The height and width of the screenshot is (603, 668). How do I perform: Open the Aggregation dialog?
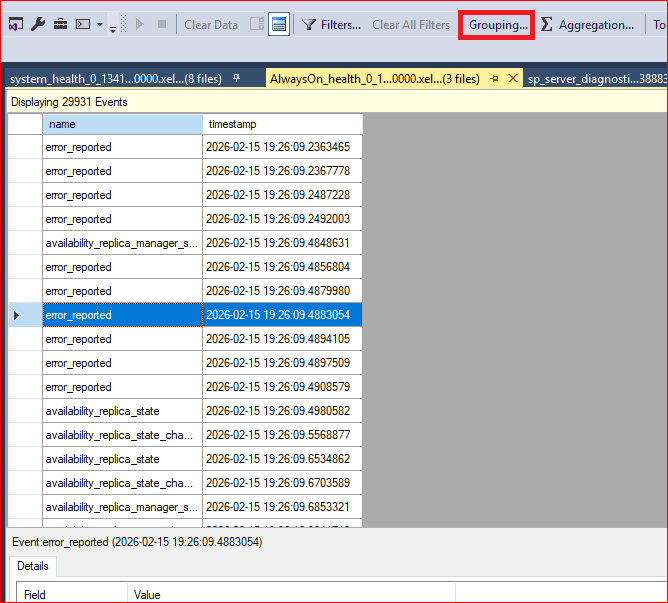(x=587, y=24)
